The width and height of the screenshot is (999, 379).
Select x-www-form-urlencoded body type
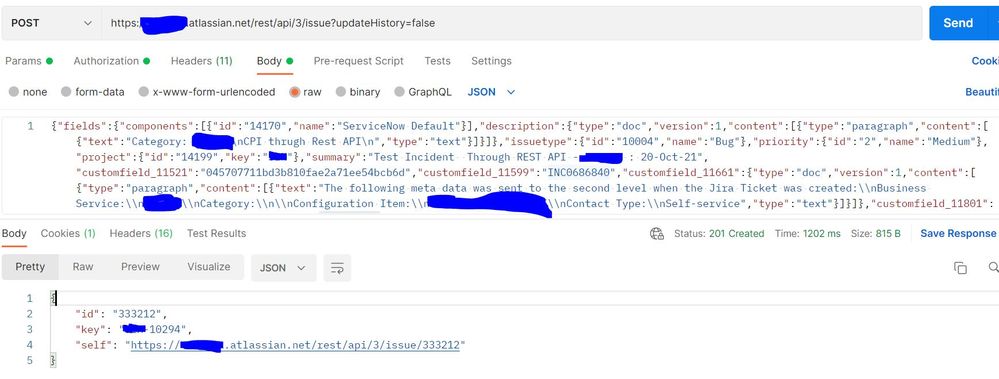coord(207,92)
